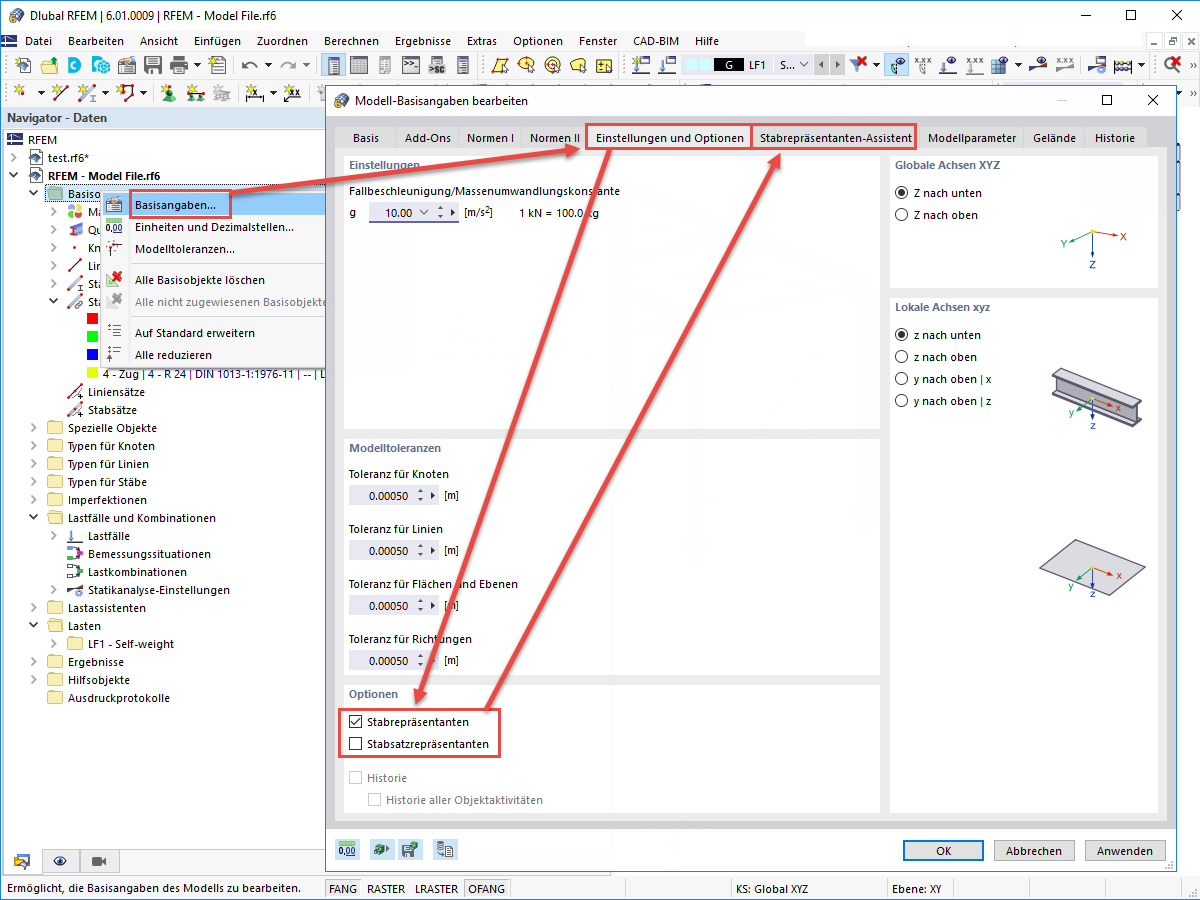Image resolution: width=1200 pixels, height=900 pixels.
Task: Select local 'z nach unten' radio button
Action: (x=902, y=335)
